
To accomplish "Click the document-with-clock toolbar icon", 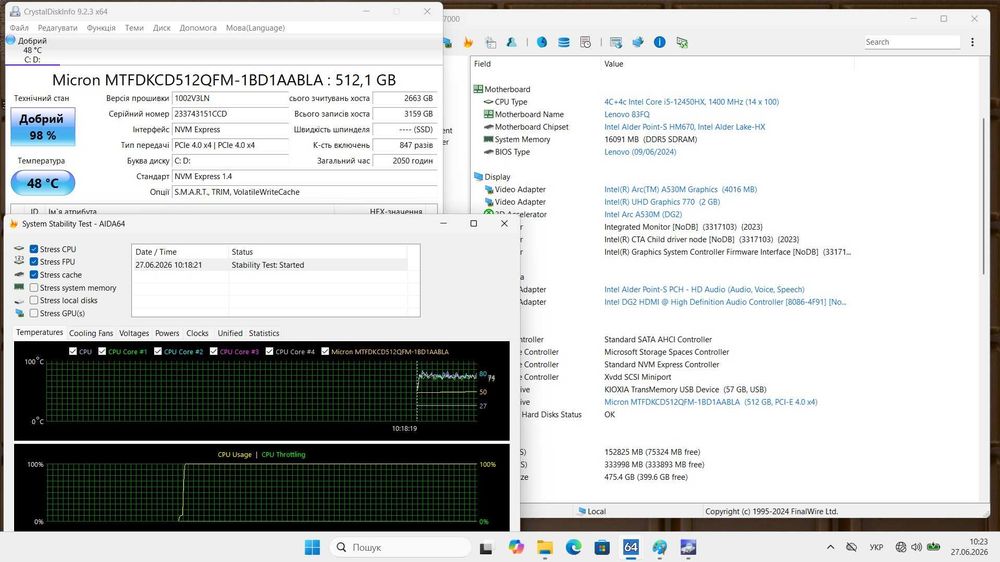I will (585, 42).
